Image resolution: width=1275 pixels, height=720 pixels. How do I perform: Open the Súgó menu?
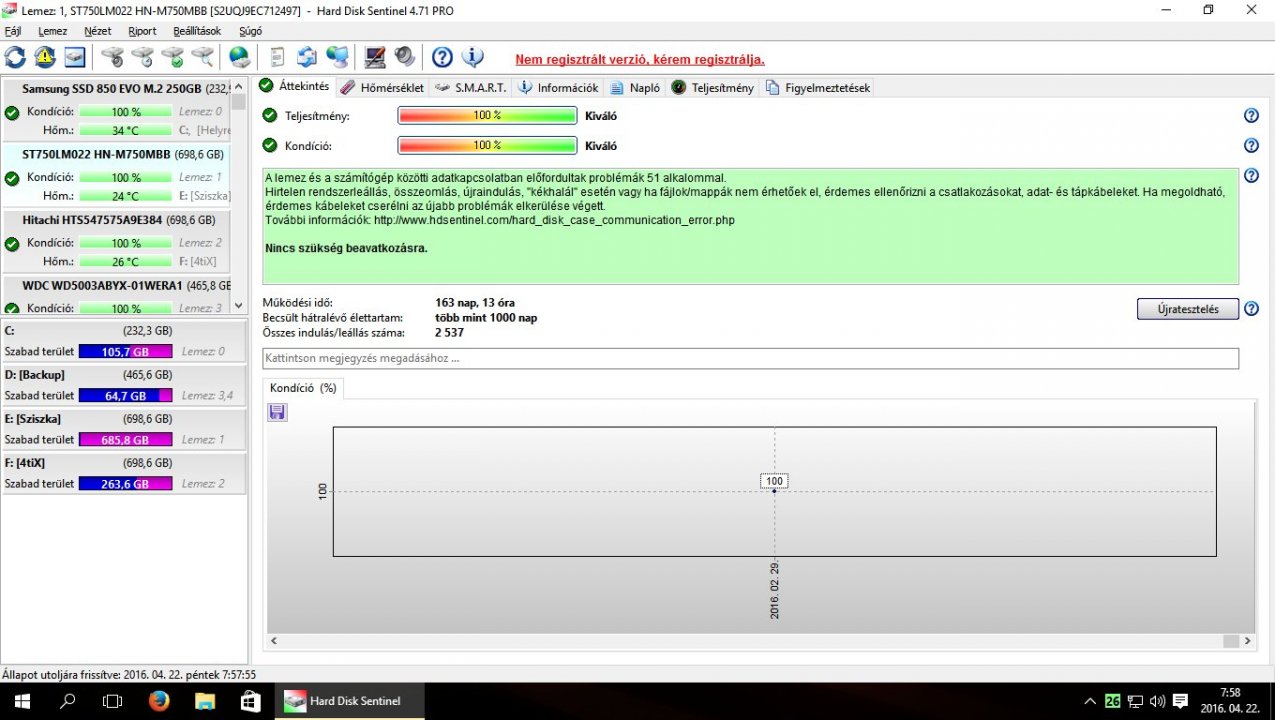coord(251,31)
